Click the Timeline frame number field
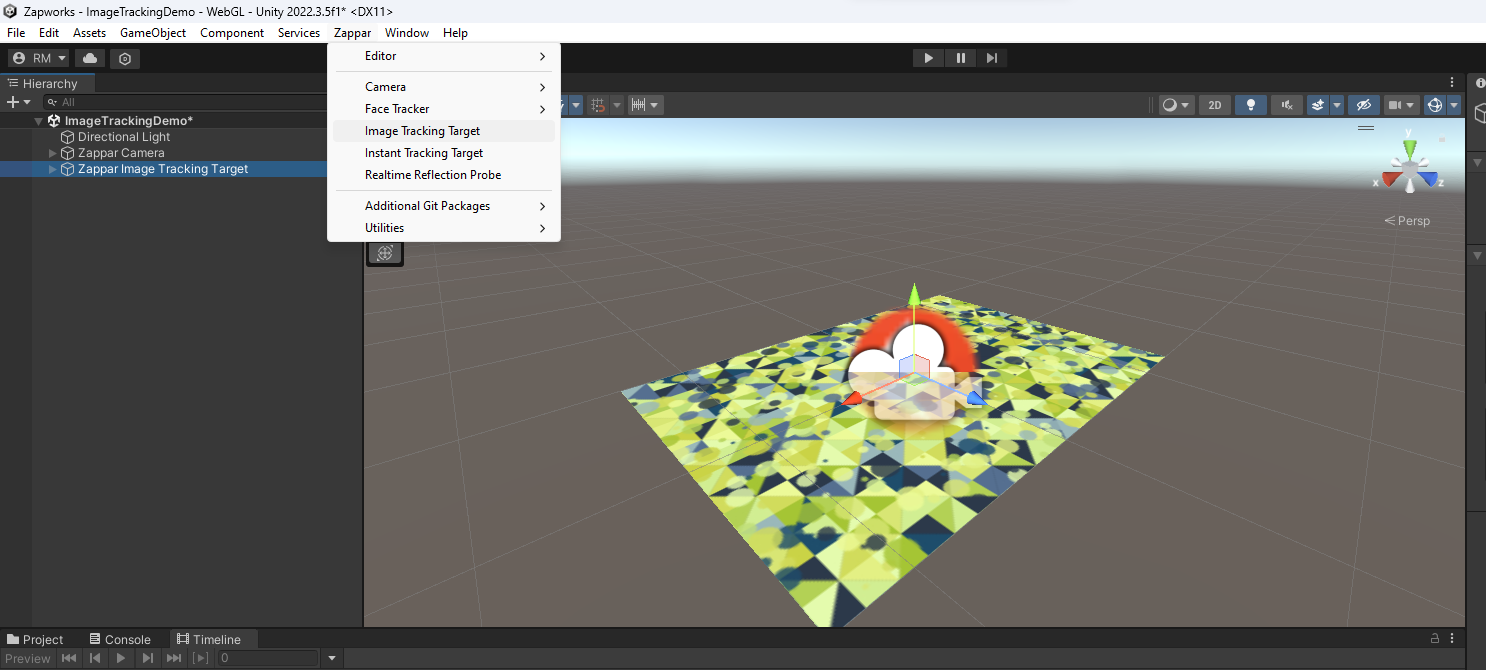This screenshot has height=670, width=1486. tap(268, 658)
